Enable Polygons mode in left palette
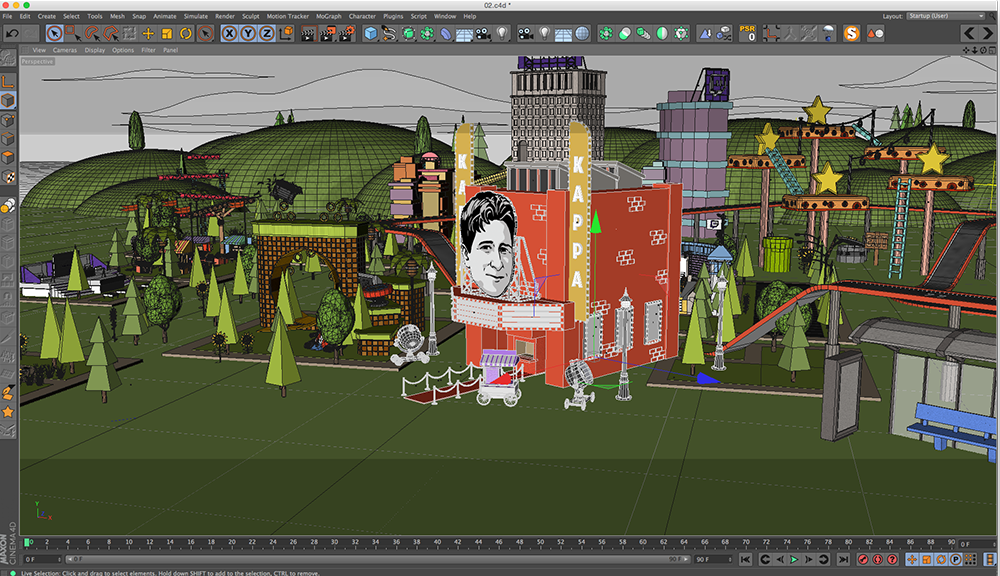The image size is (1000, 576). pyautogui.click(x=8, y=157)
